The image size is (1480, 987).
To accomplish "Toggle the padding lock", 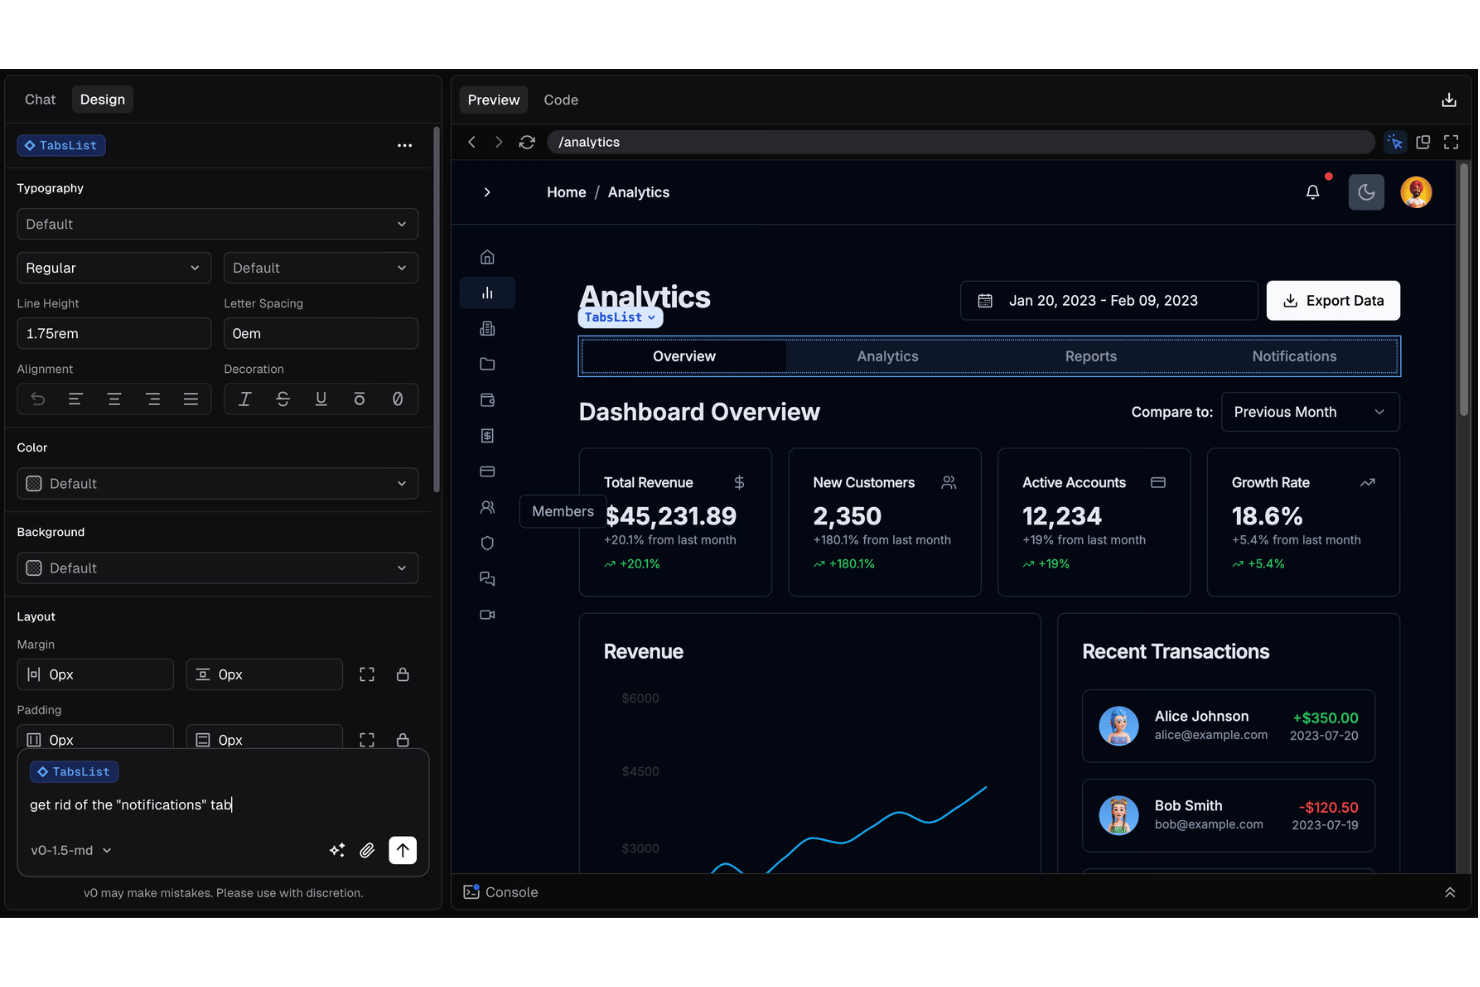I will (x=403, y=740).
